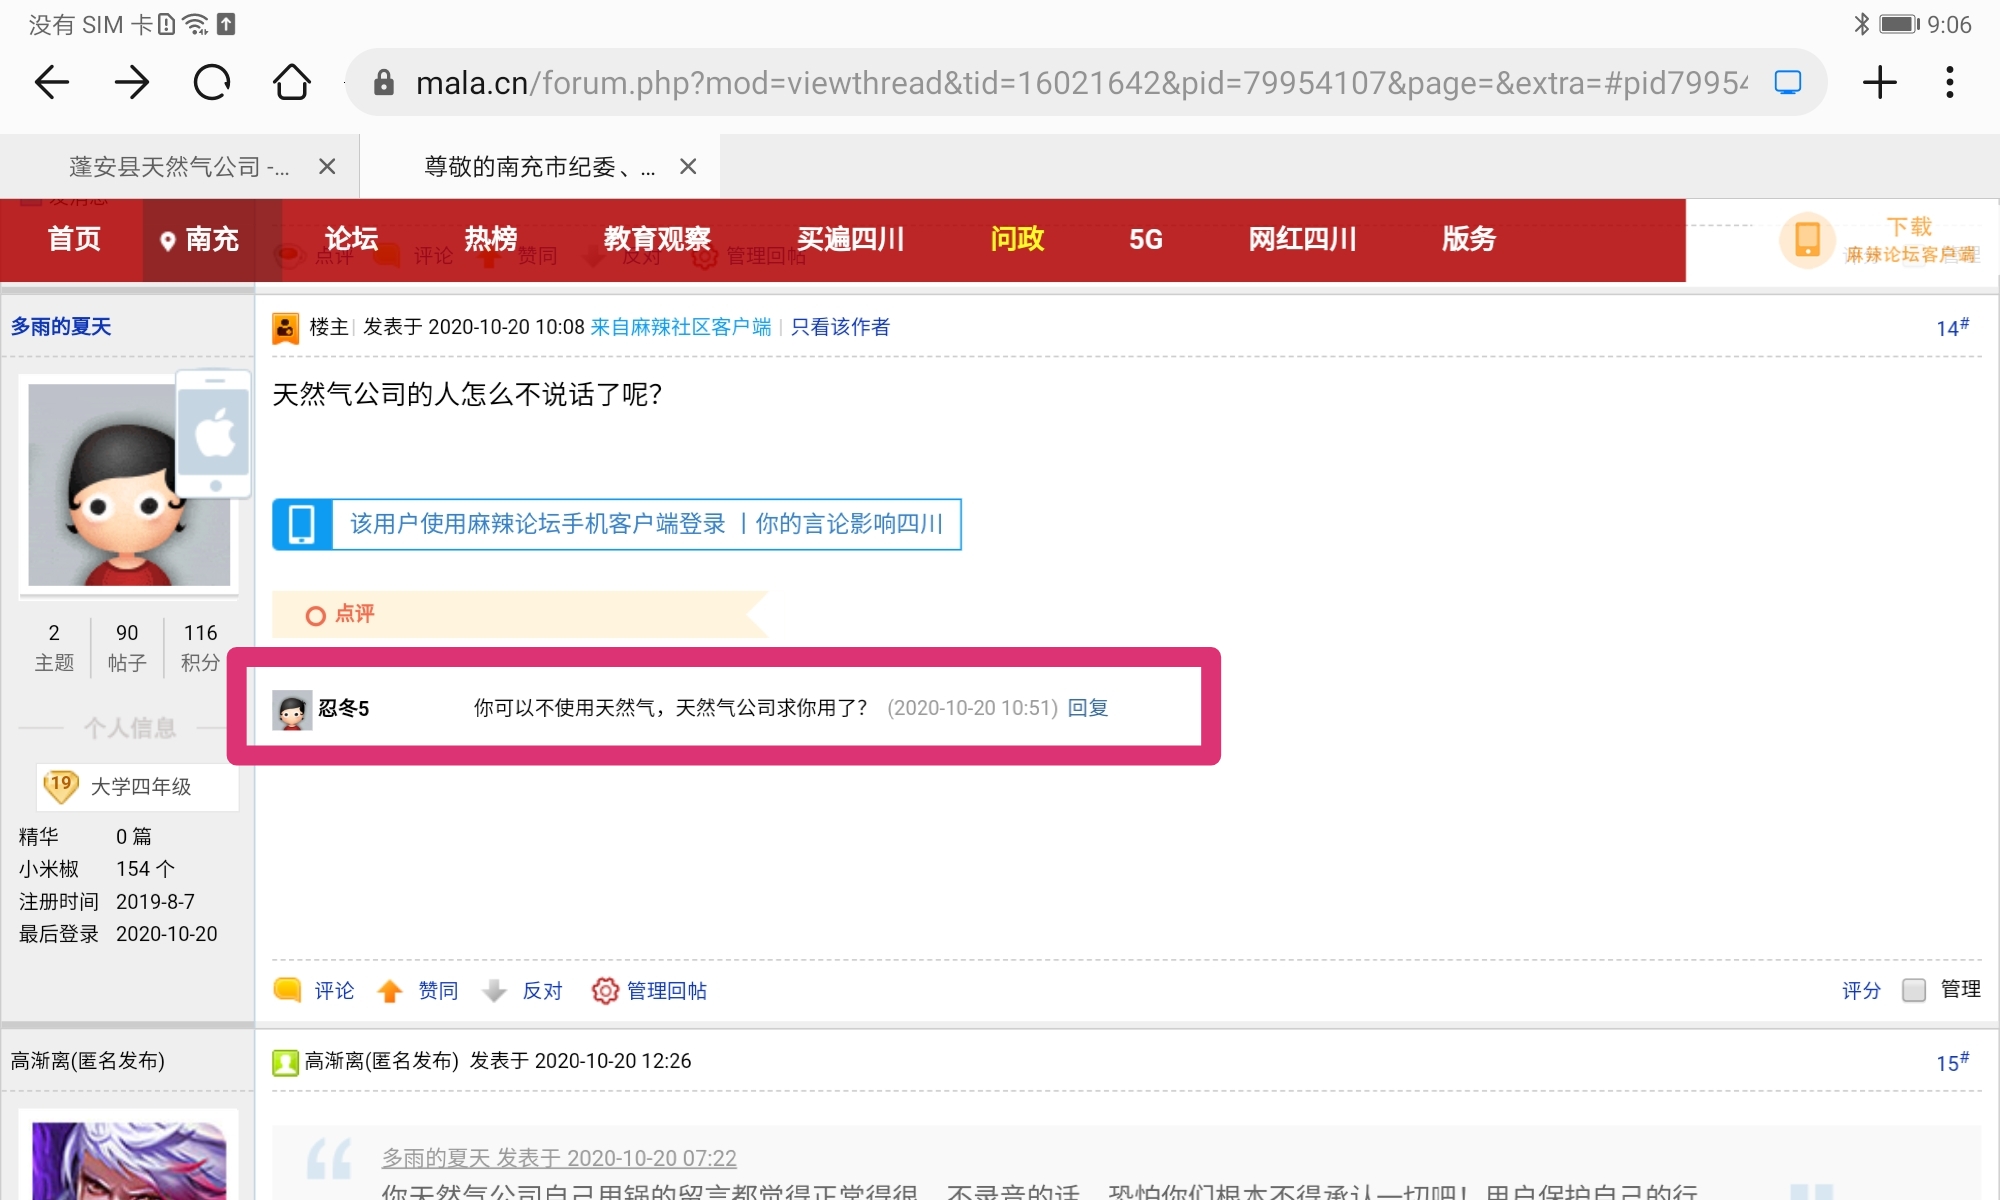Switch to 蓬安县天然气公司 browser tab
2000x1200 pixels.
tap(178, 167)
